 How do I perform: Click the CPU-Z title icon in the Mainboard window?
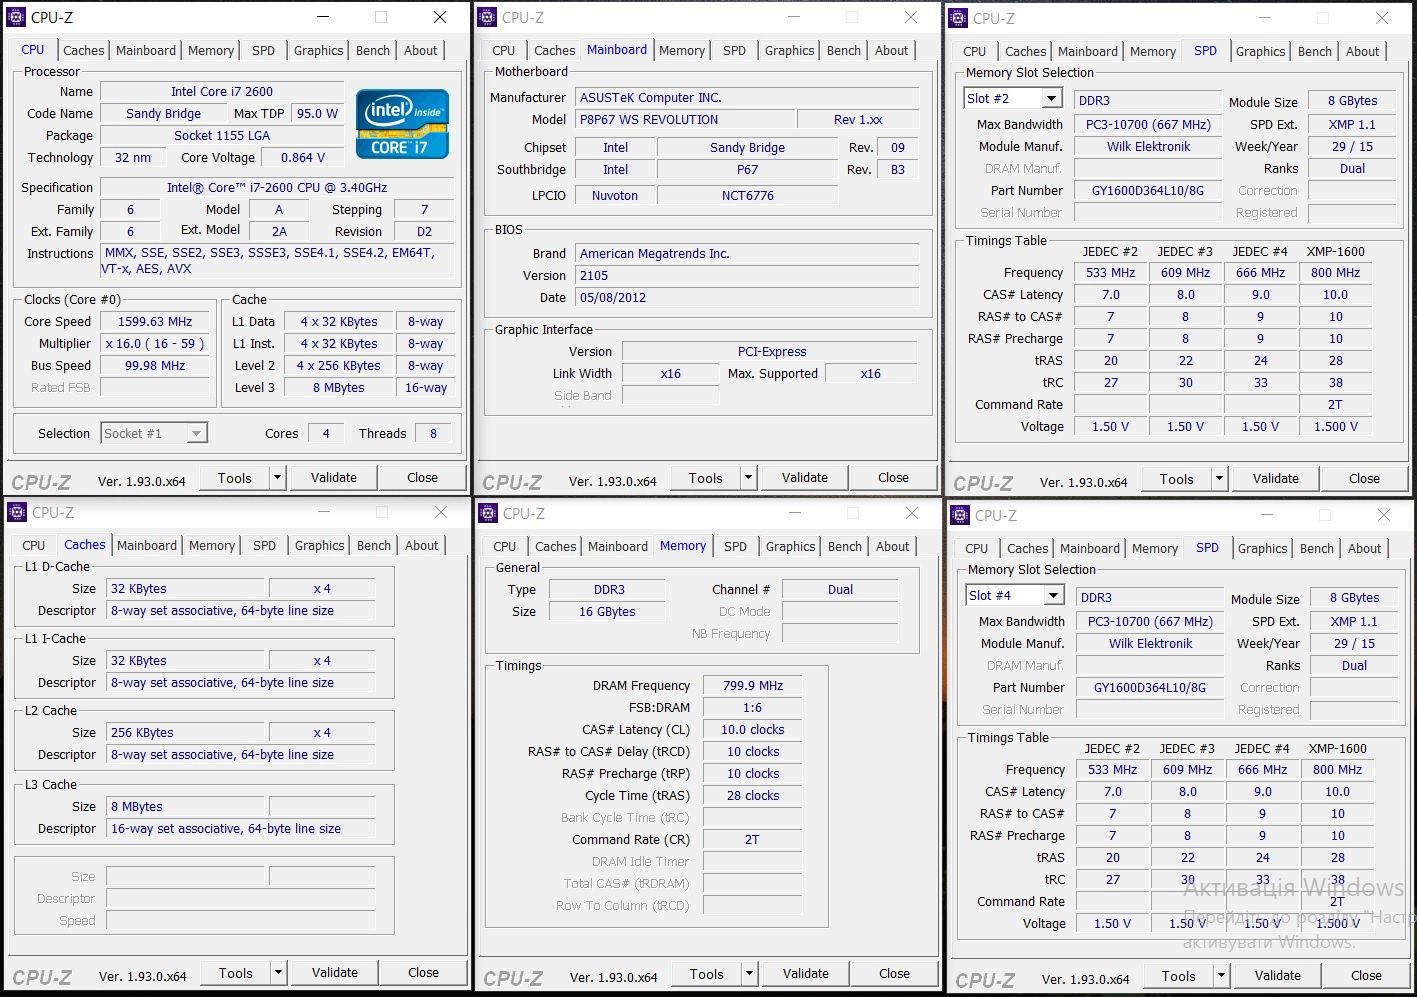pos(487,17)
